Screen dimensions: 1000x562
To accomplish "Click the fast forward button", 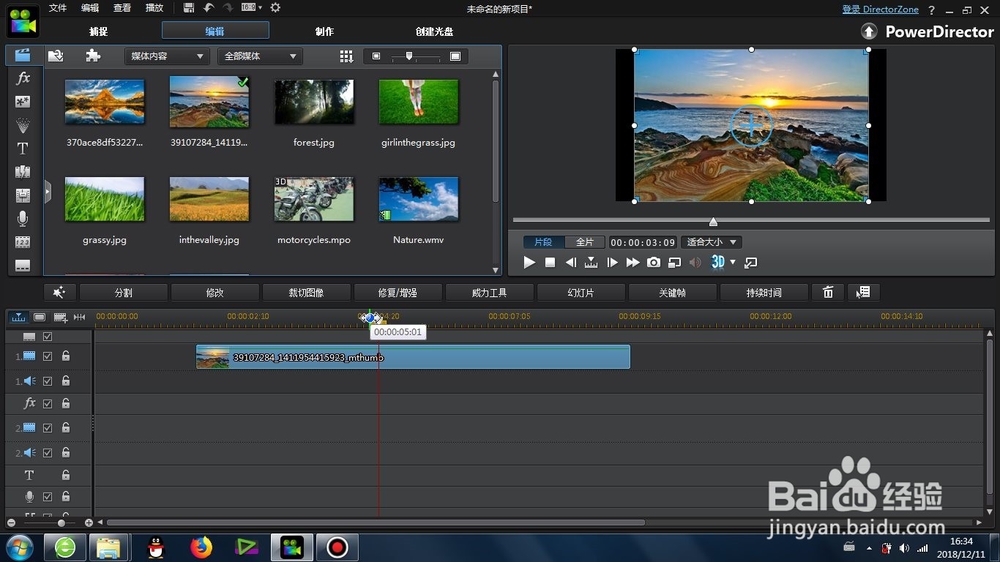I will (632, 262).
